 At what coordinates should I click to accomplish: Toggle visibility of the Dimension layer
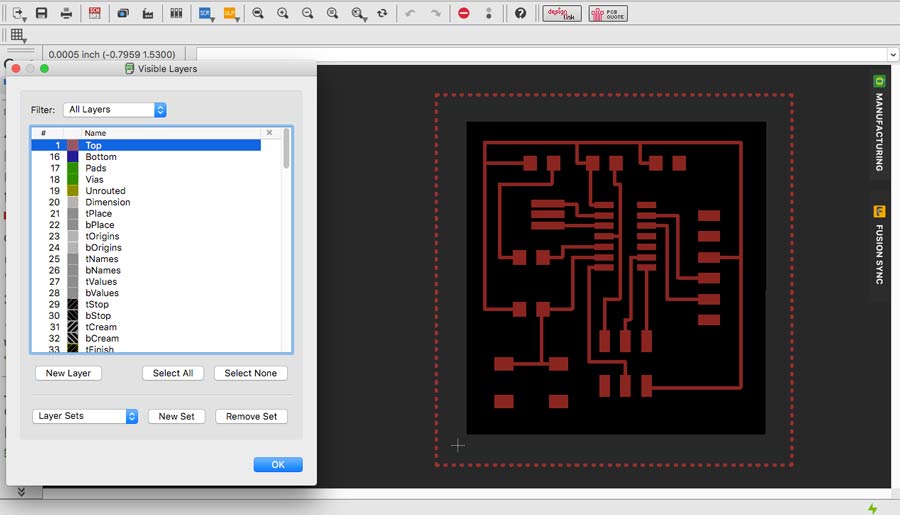(107, 202)
